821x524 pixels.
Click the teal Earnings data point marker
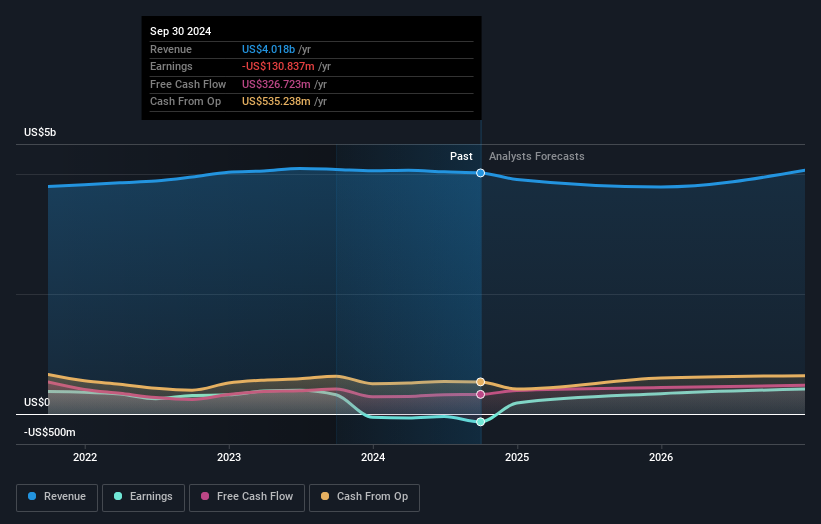click(x=480, y=421)
